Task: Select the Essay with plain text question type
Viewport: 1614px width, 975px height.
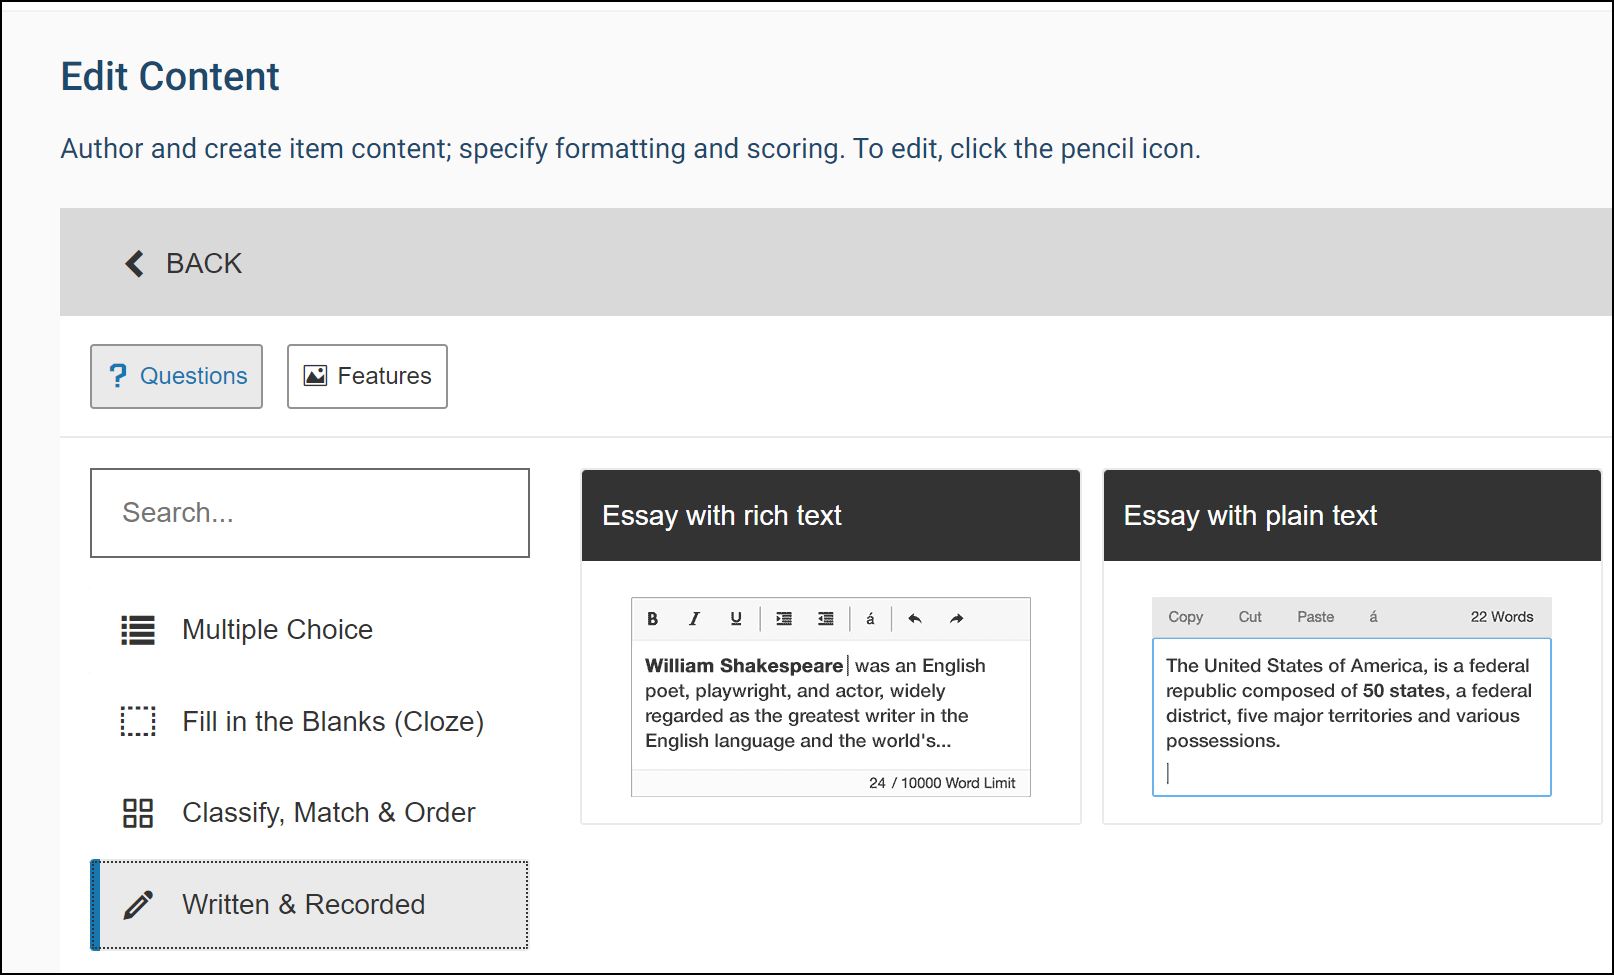Action: click(x=1351, y=516)
